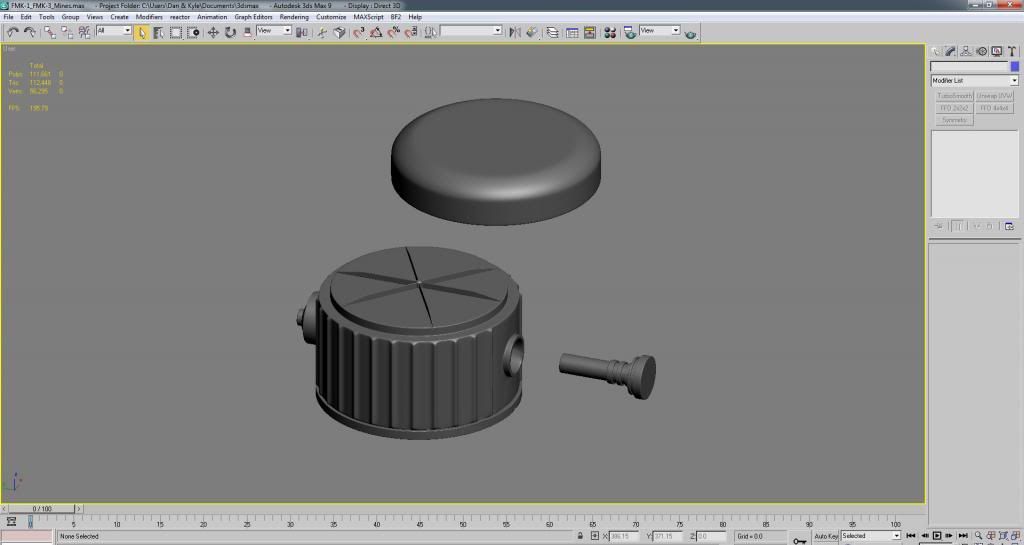
Task: Click the Quick Render teapot icon
Action: pyautogui.click(x=691, y=33)
